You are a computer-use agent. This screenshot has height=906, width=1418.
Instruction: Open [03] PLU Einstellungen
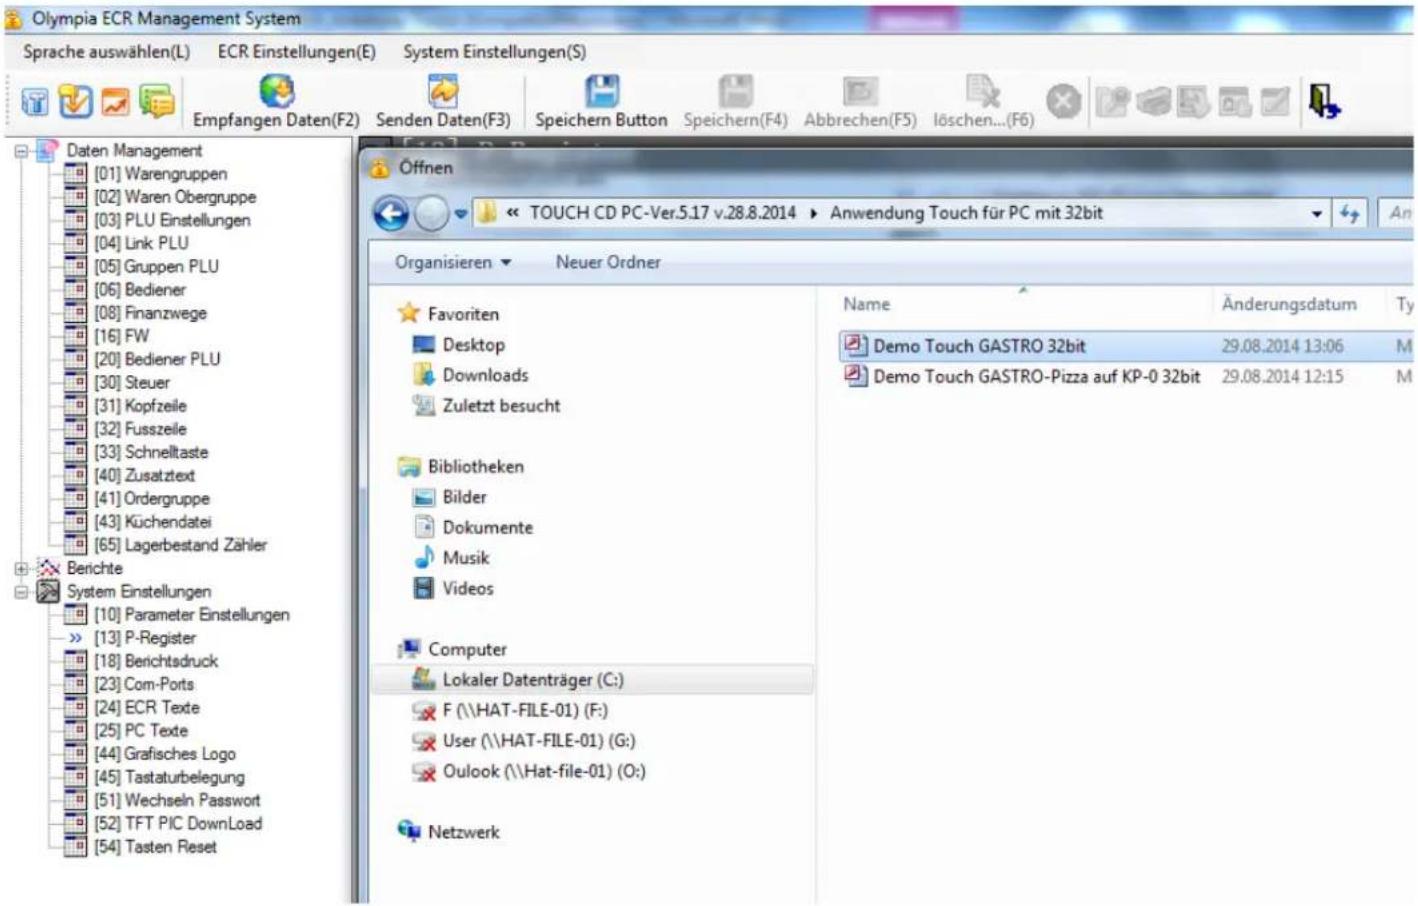coord(172,220)
